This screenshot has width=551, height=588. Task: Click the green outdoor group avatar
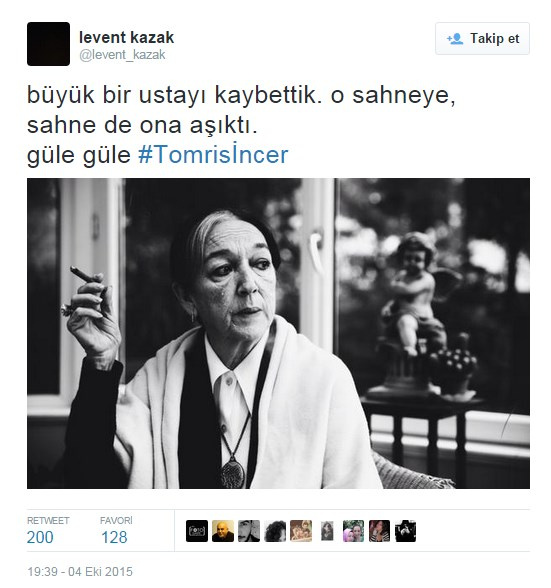[x=353, y=531]
